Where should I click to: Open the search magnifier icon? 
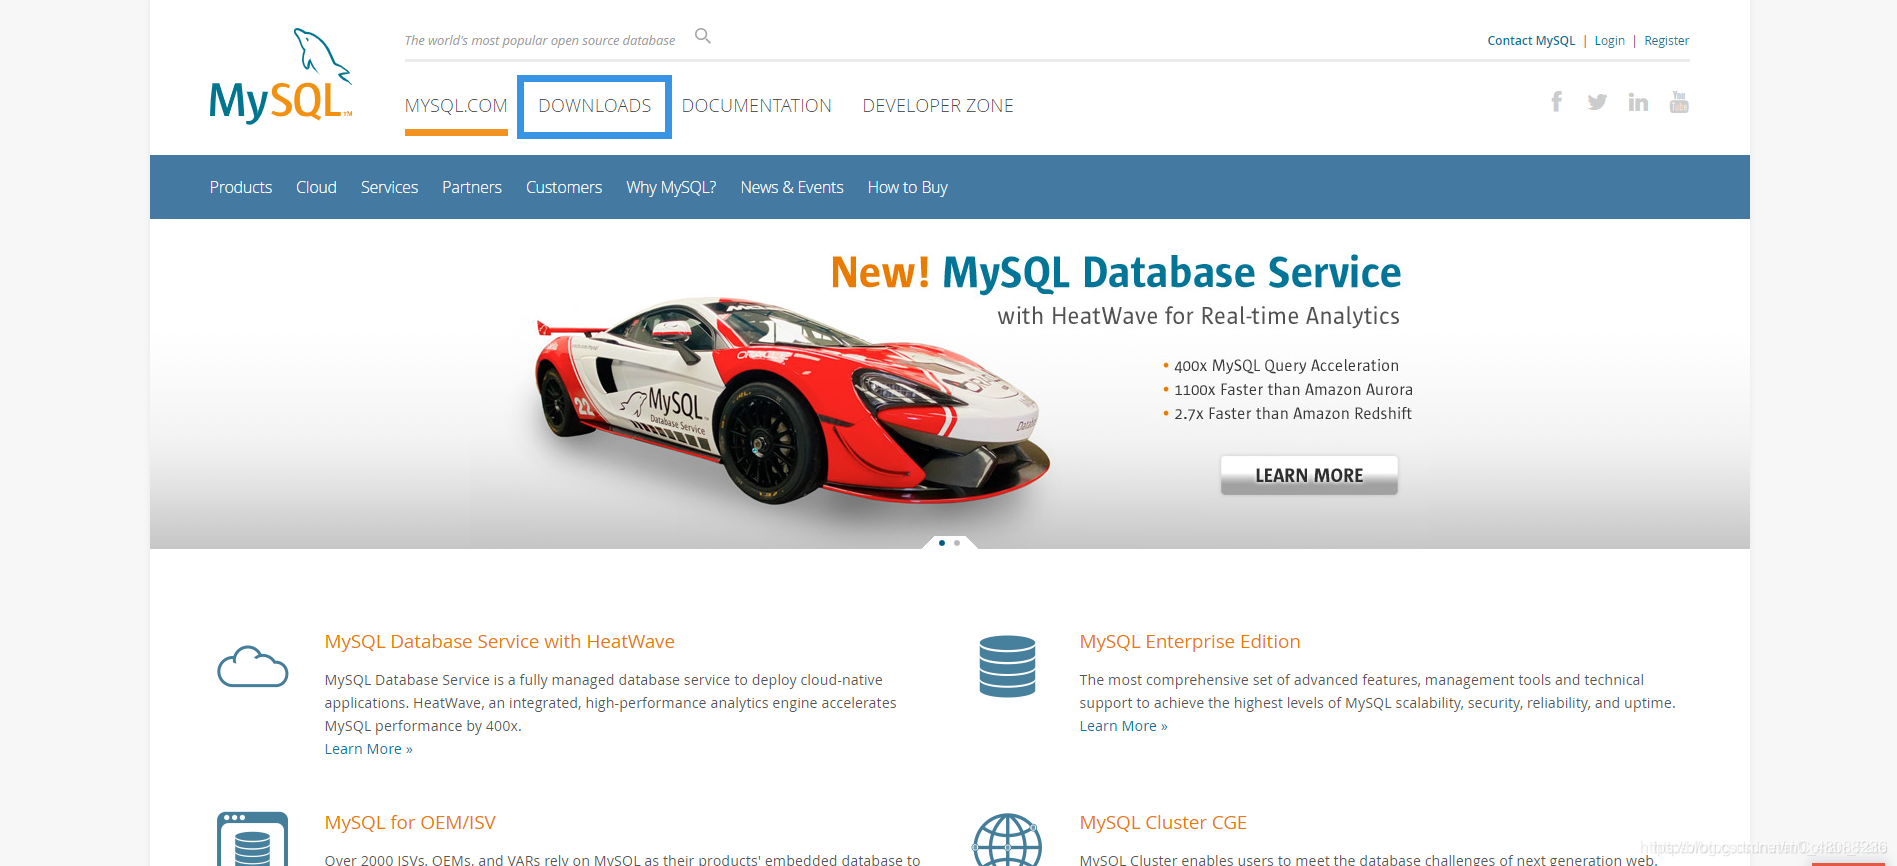(703, 36)
